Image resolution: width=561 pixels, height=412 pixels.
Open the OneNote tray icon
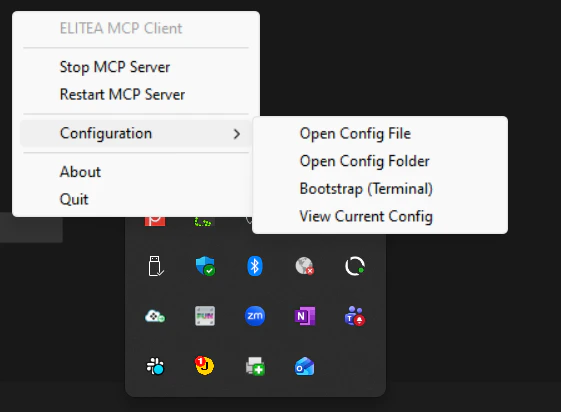coord(305,316)
